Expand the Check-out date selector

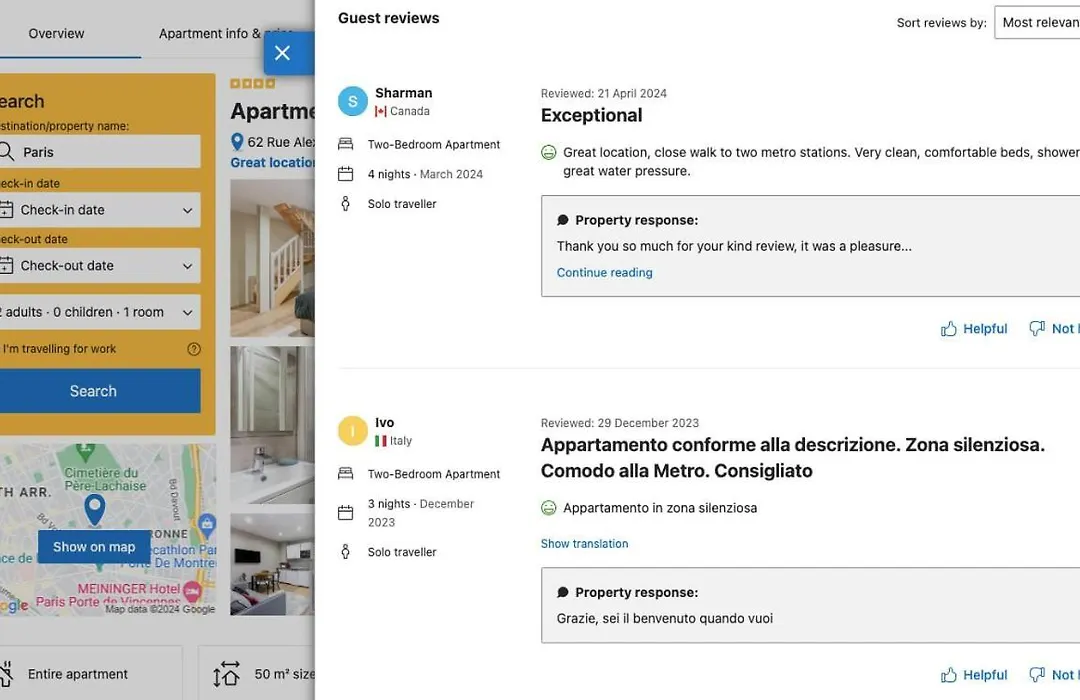tap(100, 266)
